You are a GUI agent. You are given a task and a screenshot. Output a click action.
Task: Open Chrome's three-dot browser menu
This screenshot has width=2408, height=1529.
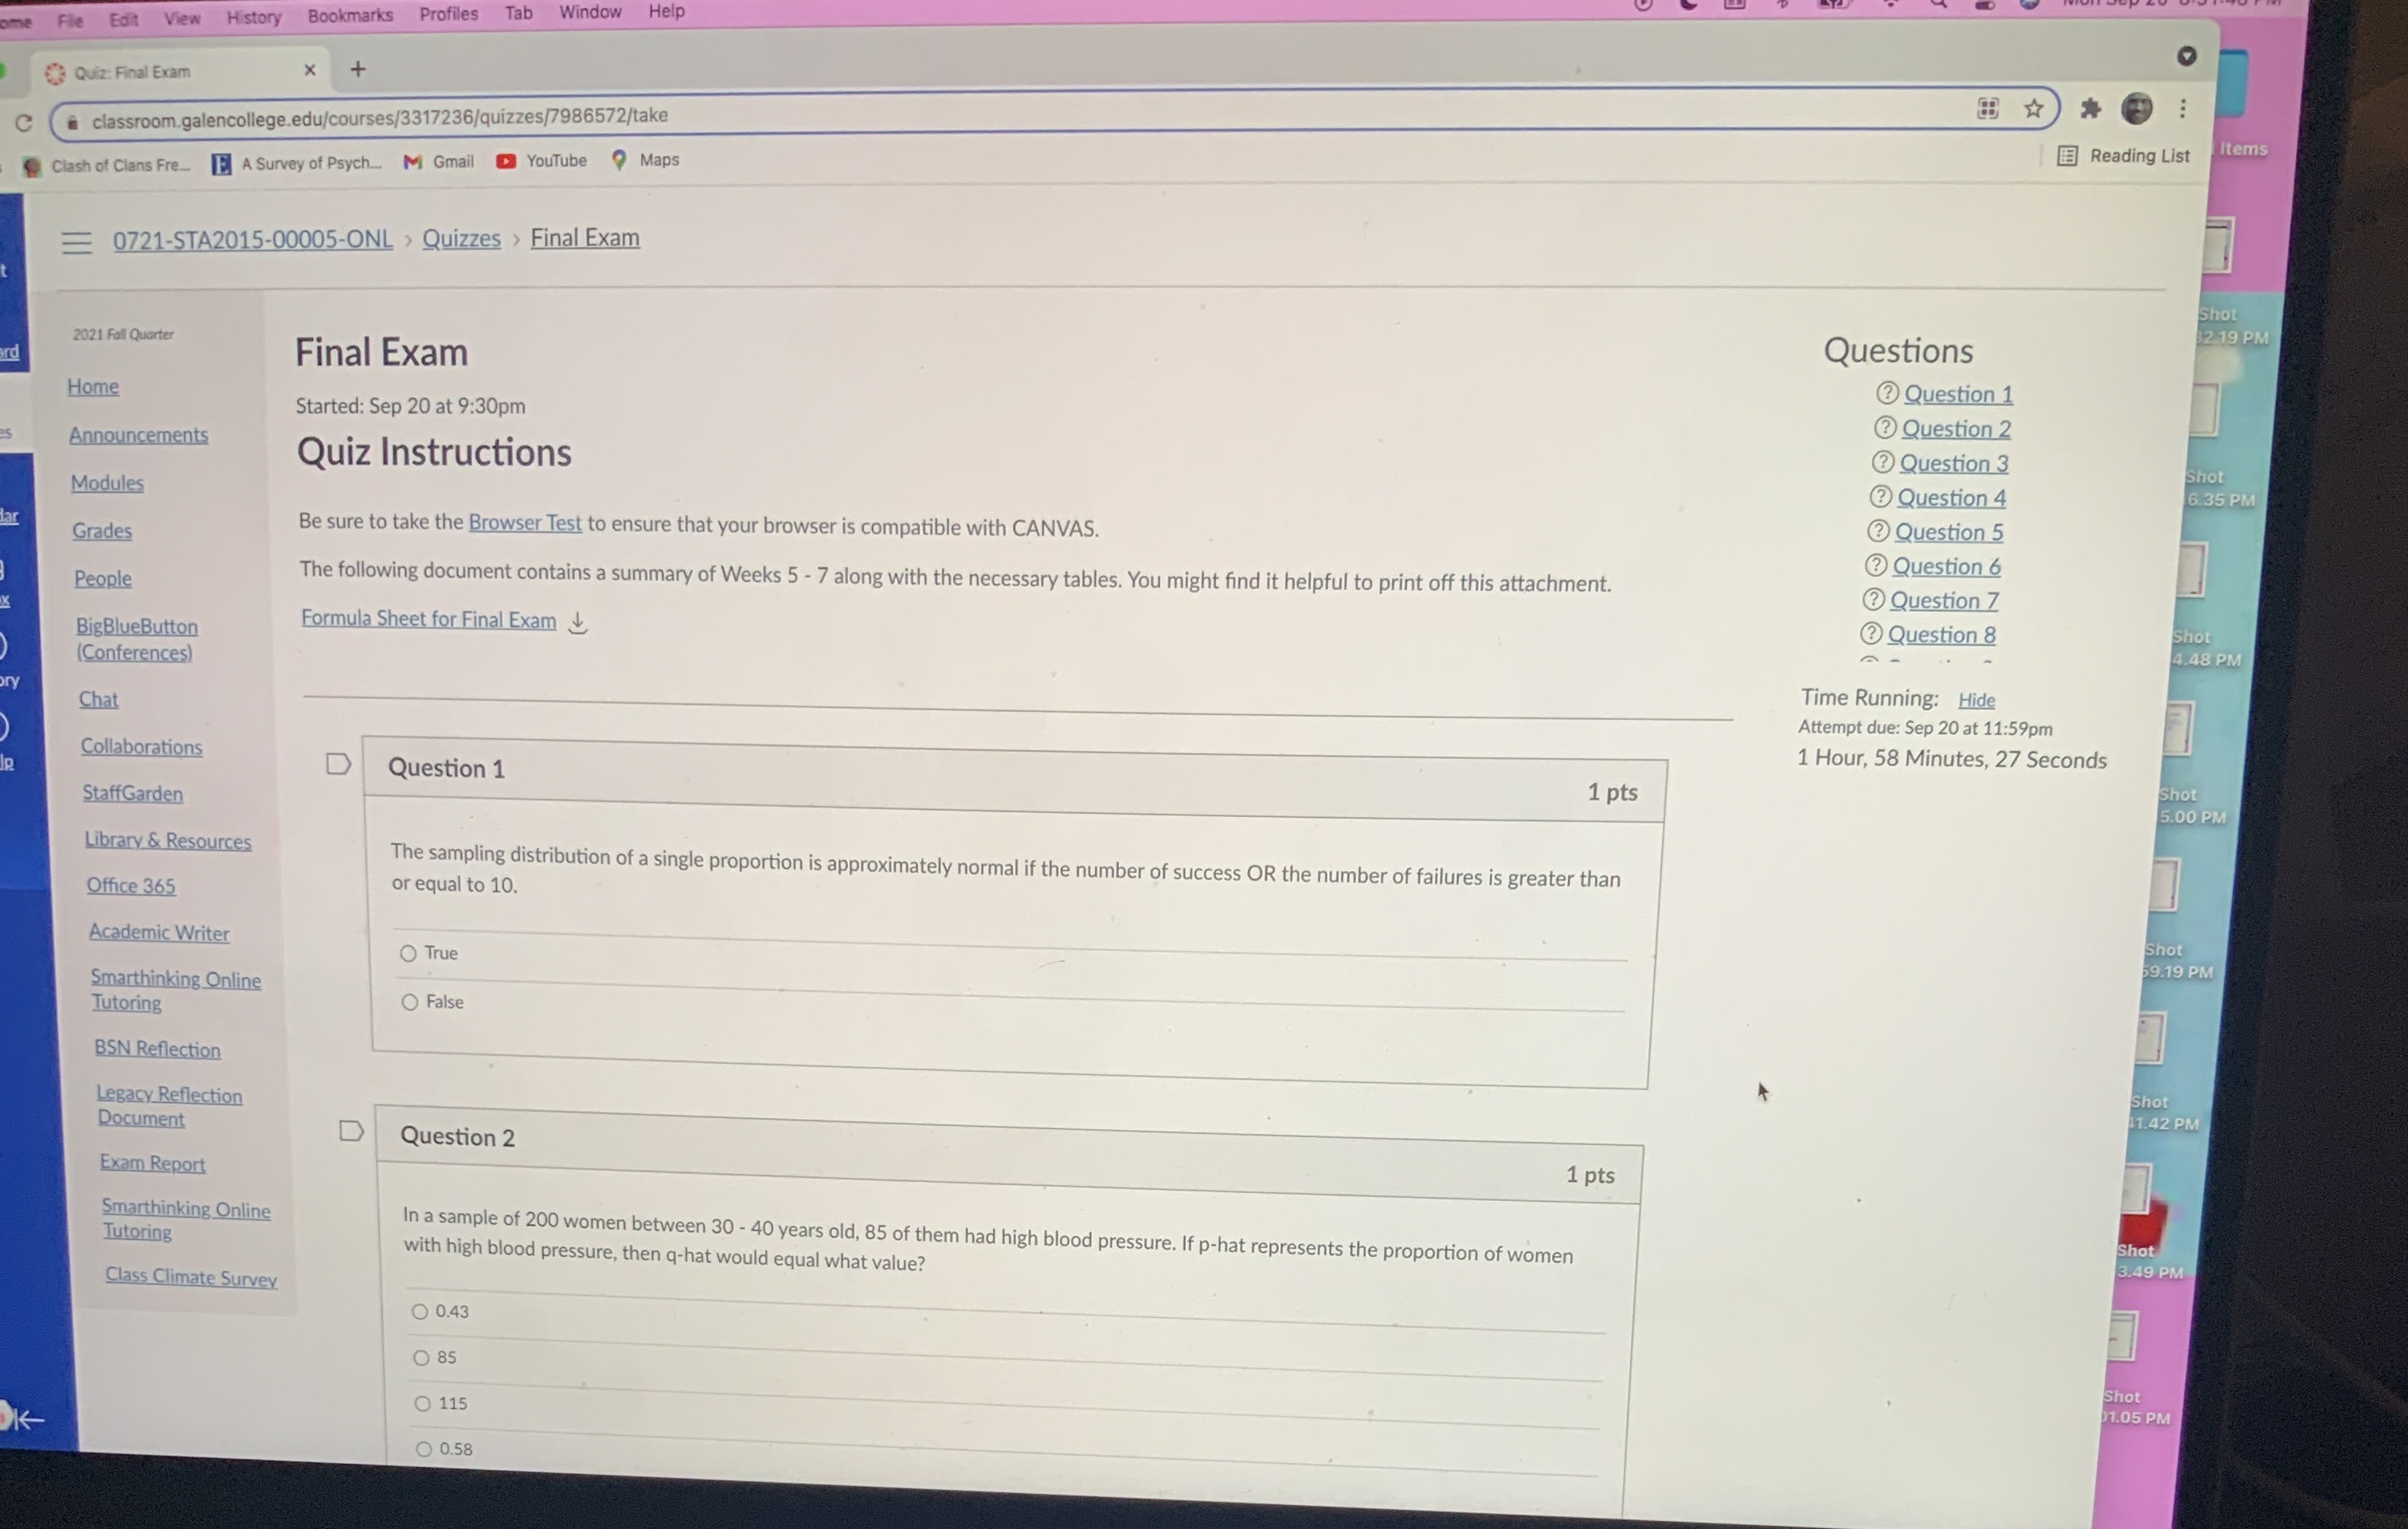[2183, 109]
